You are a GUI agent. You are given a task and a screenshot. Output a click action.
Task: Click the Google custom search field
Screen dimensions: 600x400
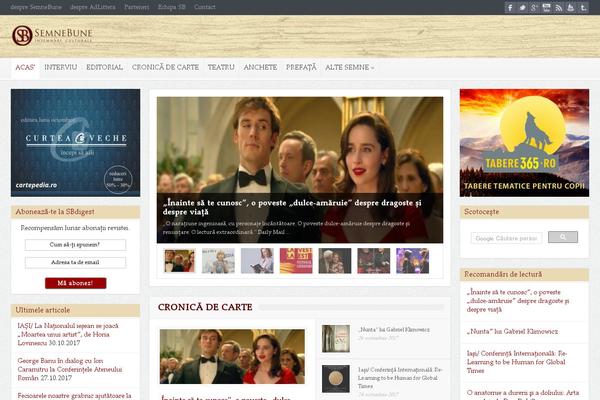[x=506, y=238]
